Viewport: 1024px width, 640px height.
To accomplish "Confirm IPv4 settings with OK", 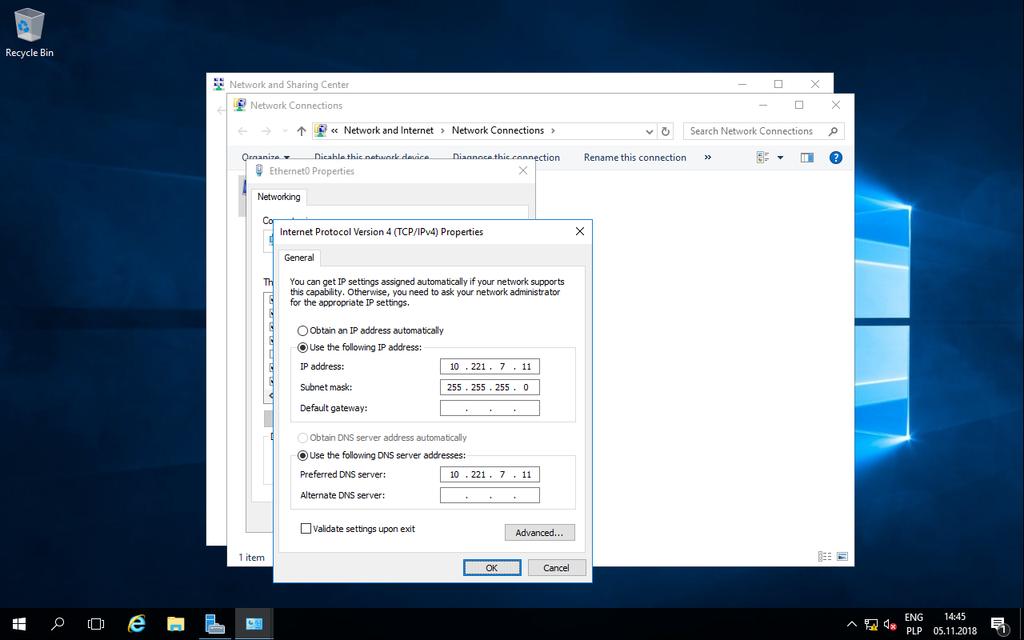I will pyautogui.click(x=492, y=568).
